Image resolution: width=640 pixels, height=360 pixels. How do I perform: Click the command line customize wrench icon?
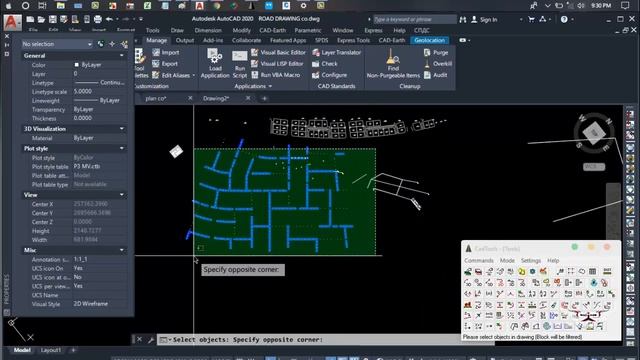pyautogui.click(x=151, y=340)
